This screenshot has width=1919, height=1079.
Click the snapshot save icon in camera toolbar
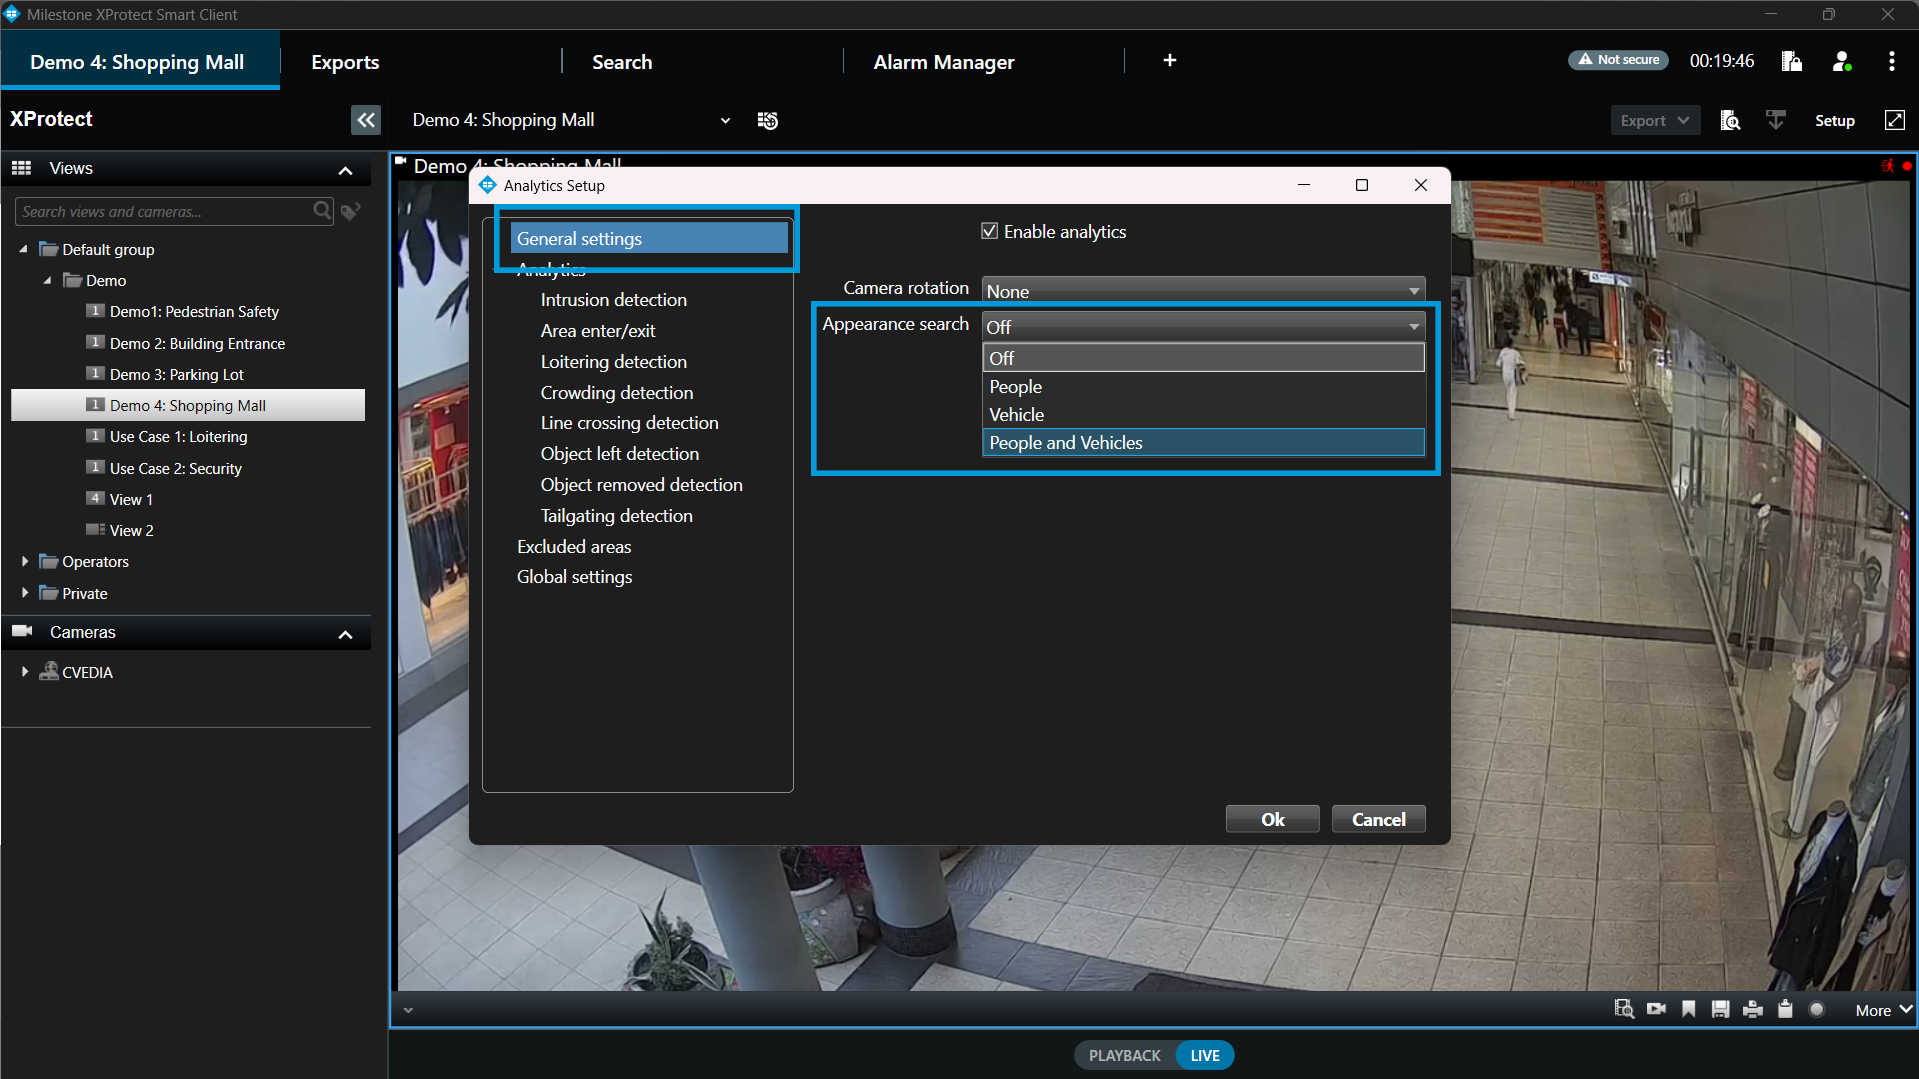(x=1720, y=1009)
